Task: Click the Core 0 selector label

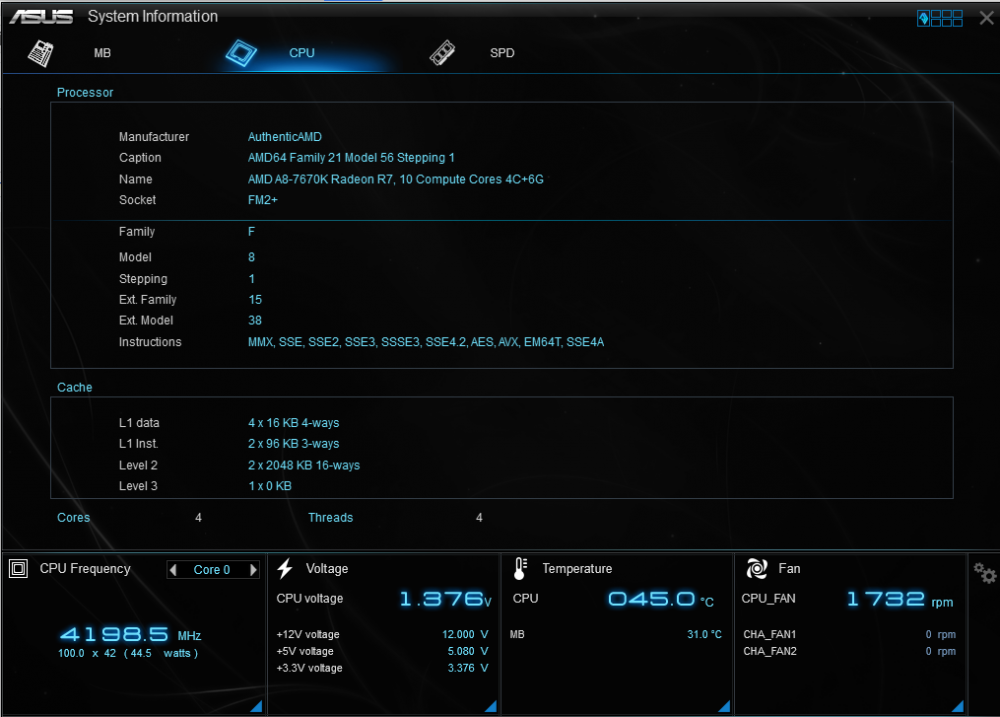Action: (212, 570)
